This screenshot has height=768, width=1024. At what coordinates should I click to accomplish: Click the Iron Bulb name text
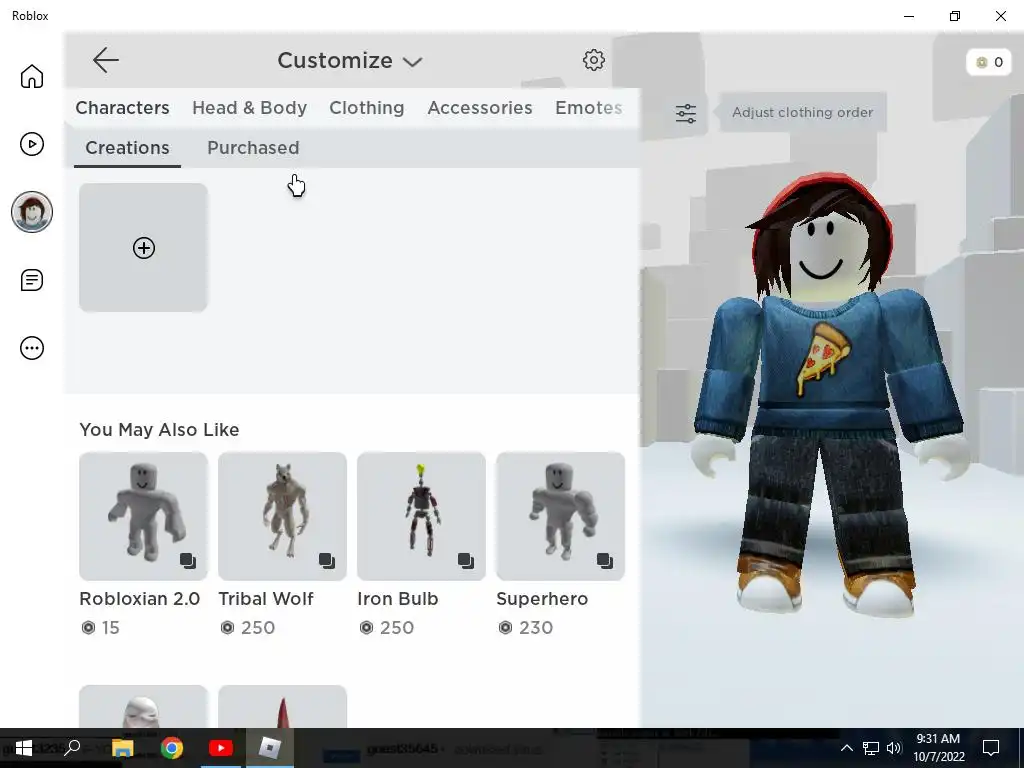(398, 599)
